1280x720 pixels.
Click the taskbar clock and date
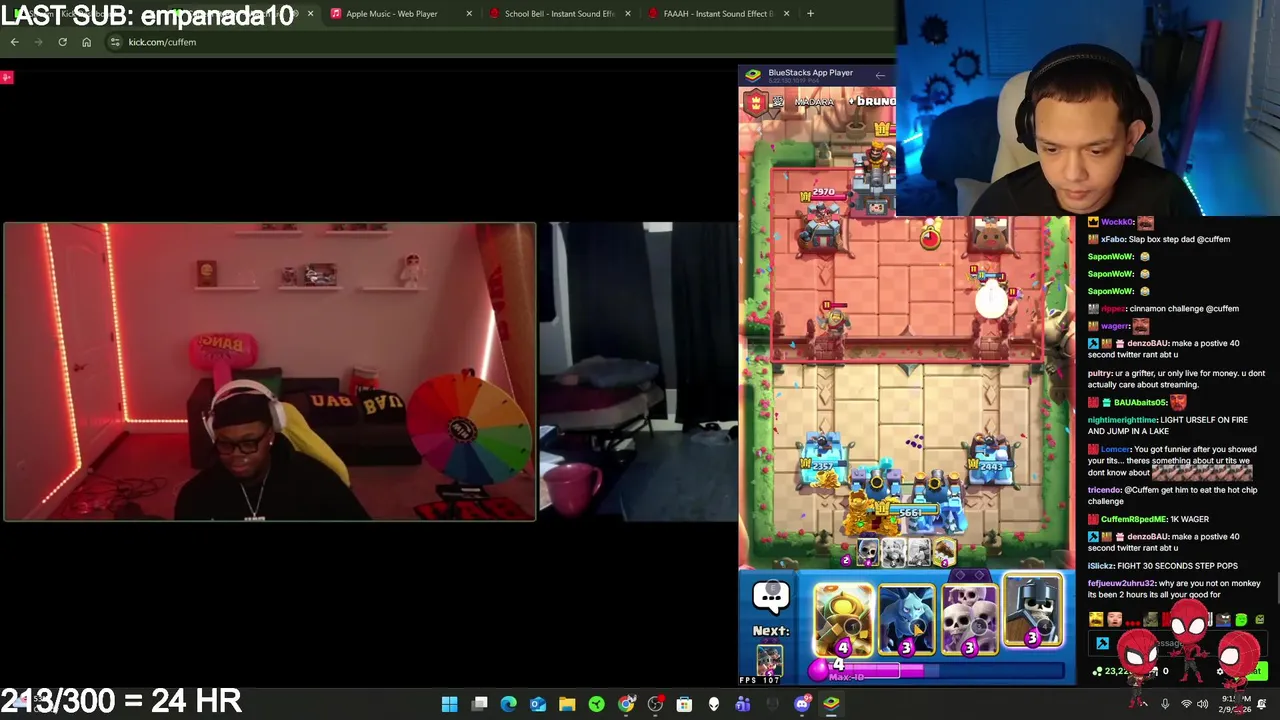click(1236, 704)
